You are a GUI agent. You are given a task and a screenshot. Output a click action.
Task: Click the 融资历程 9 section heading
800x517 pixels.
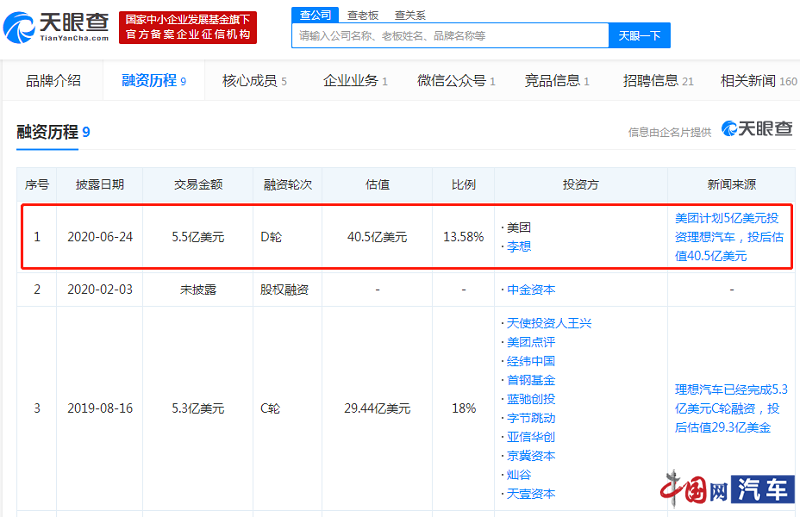[53, 132]
